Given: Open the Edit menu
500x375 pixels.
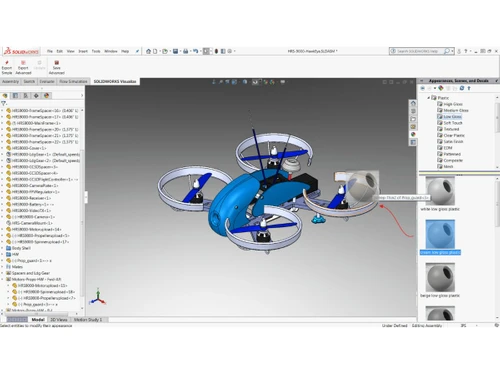Looking at the screenshot, I should [60, 51].
